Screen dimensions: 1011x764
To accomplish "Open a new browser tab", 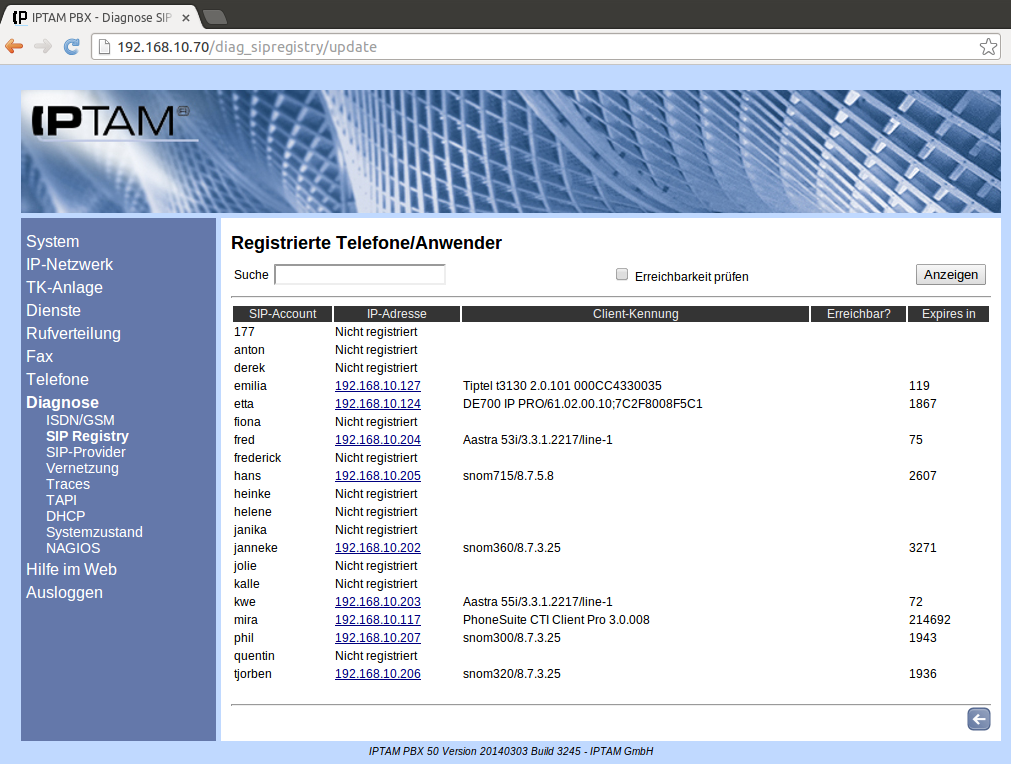I will pyautogui.click(x=214, y=17).
